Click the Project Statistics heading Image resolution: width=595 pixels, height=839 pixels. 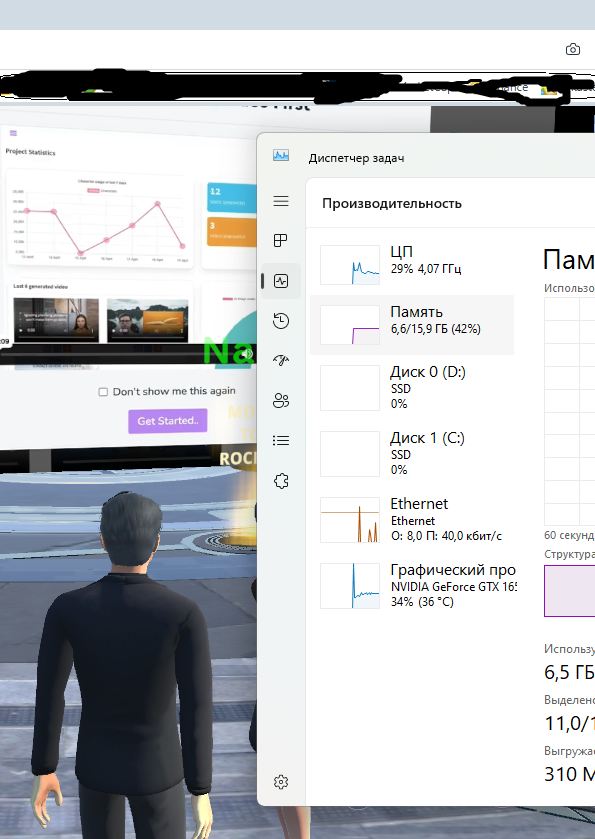pos(30,152)
